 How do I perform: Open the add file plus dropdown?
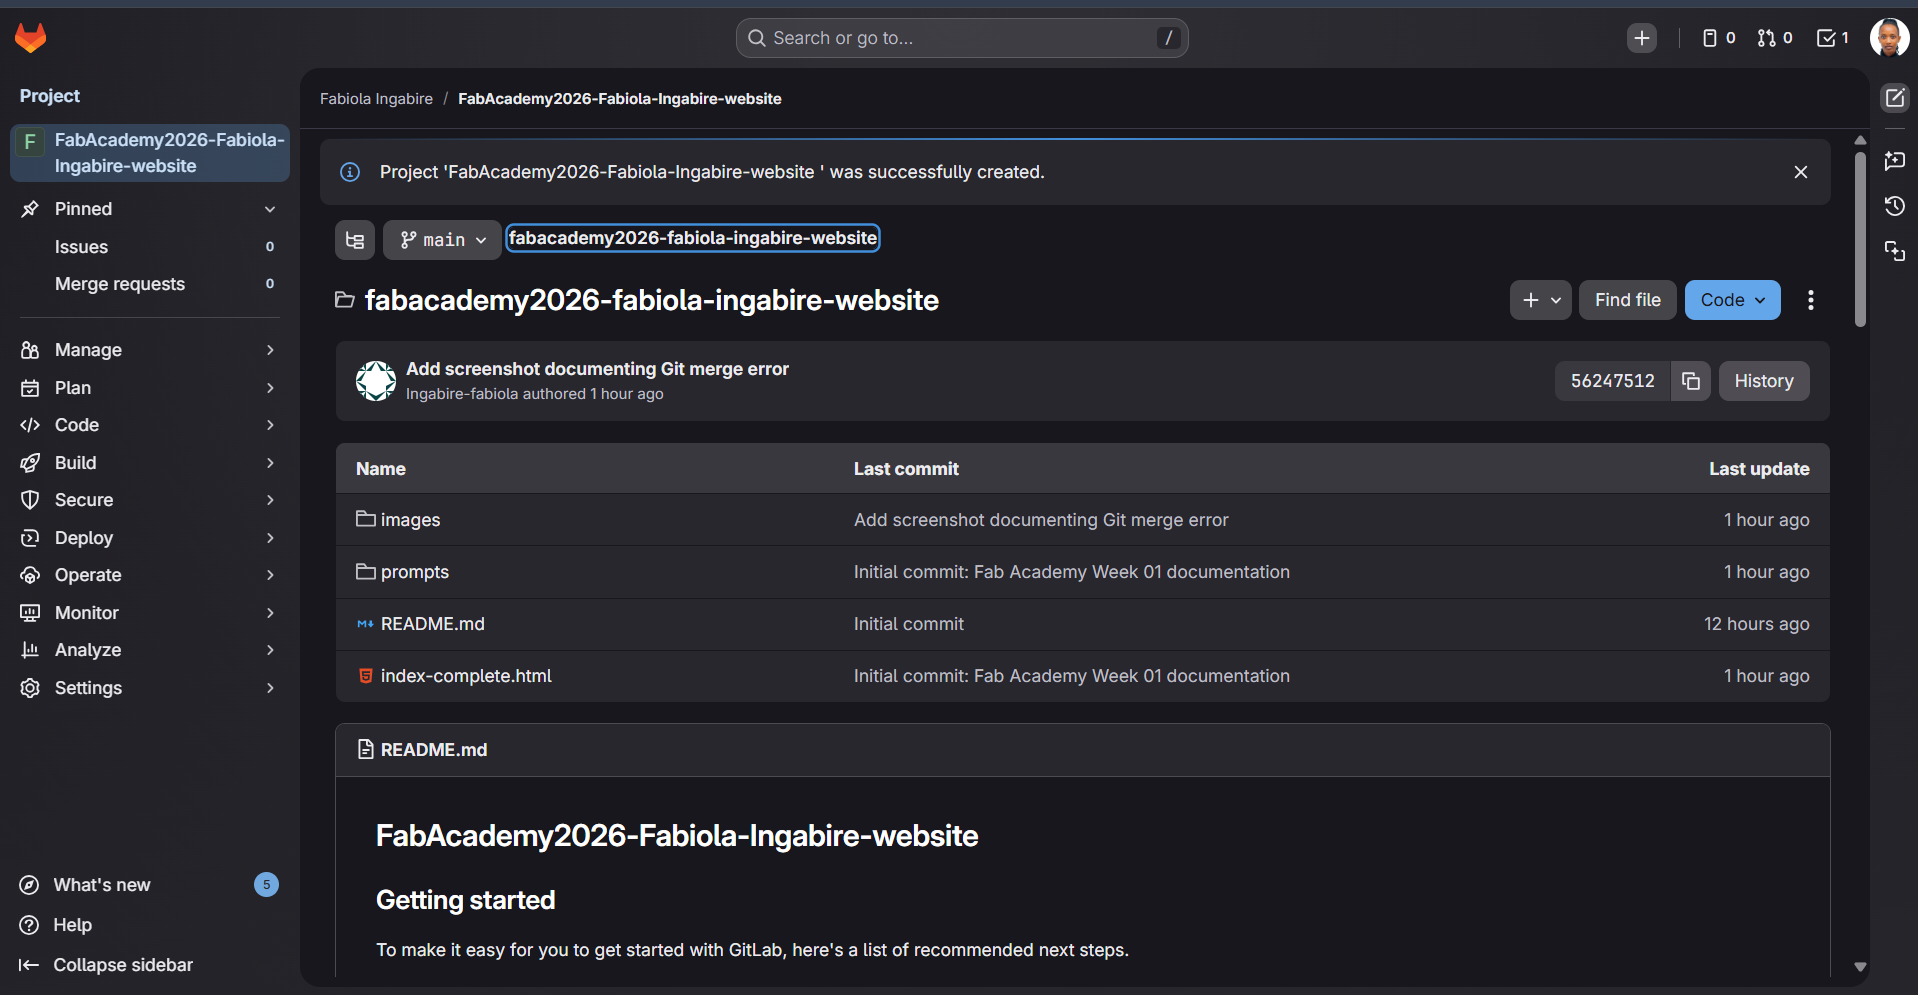tap(1540, 300)
